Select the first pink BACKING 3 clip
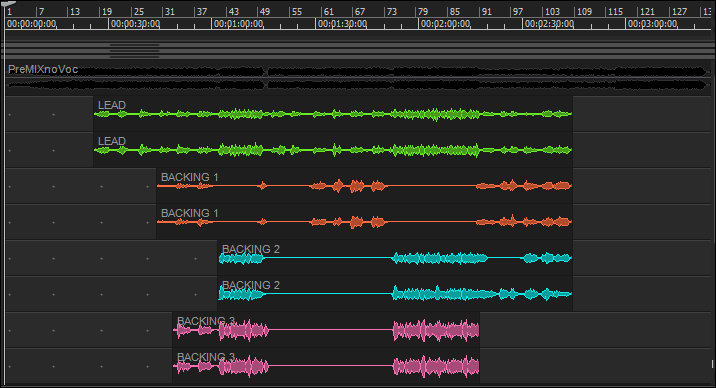 (x=326, y=330)
